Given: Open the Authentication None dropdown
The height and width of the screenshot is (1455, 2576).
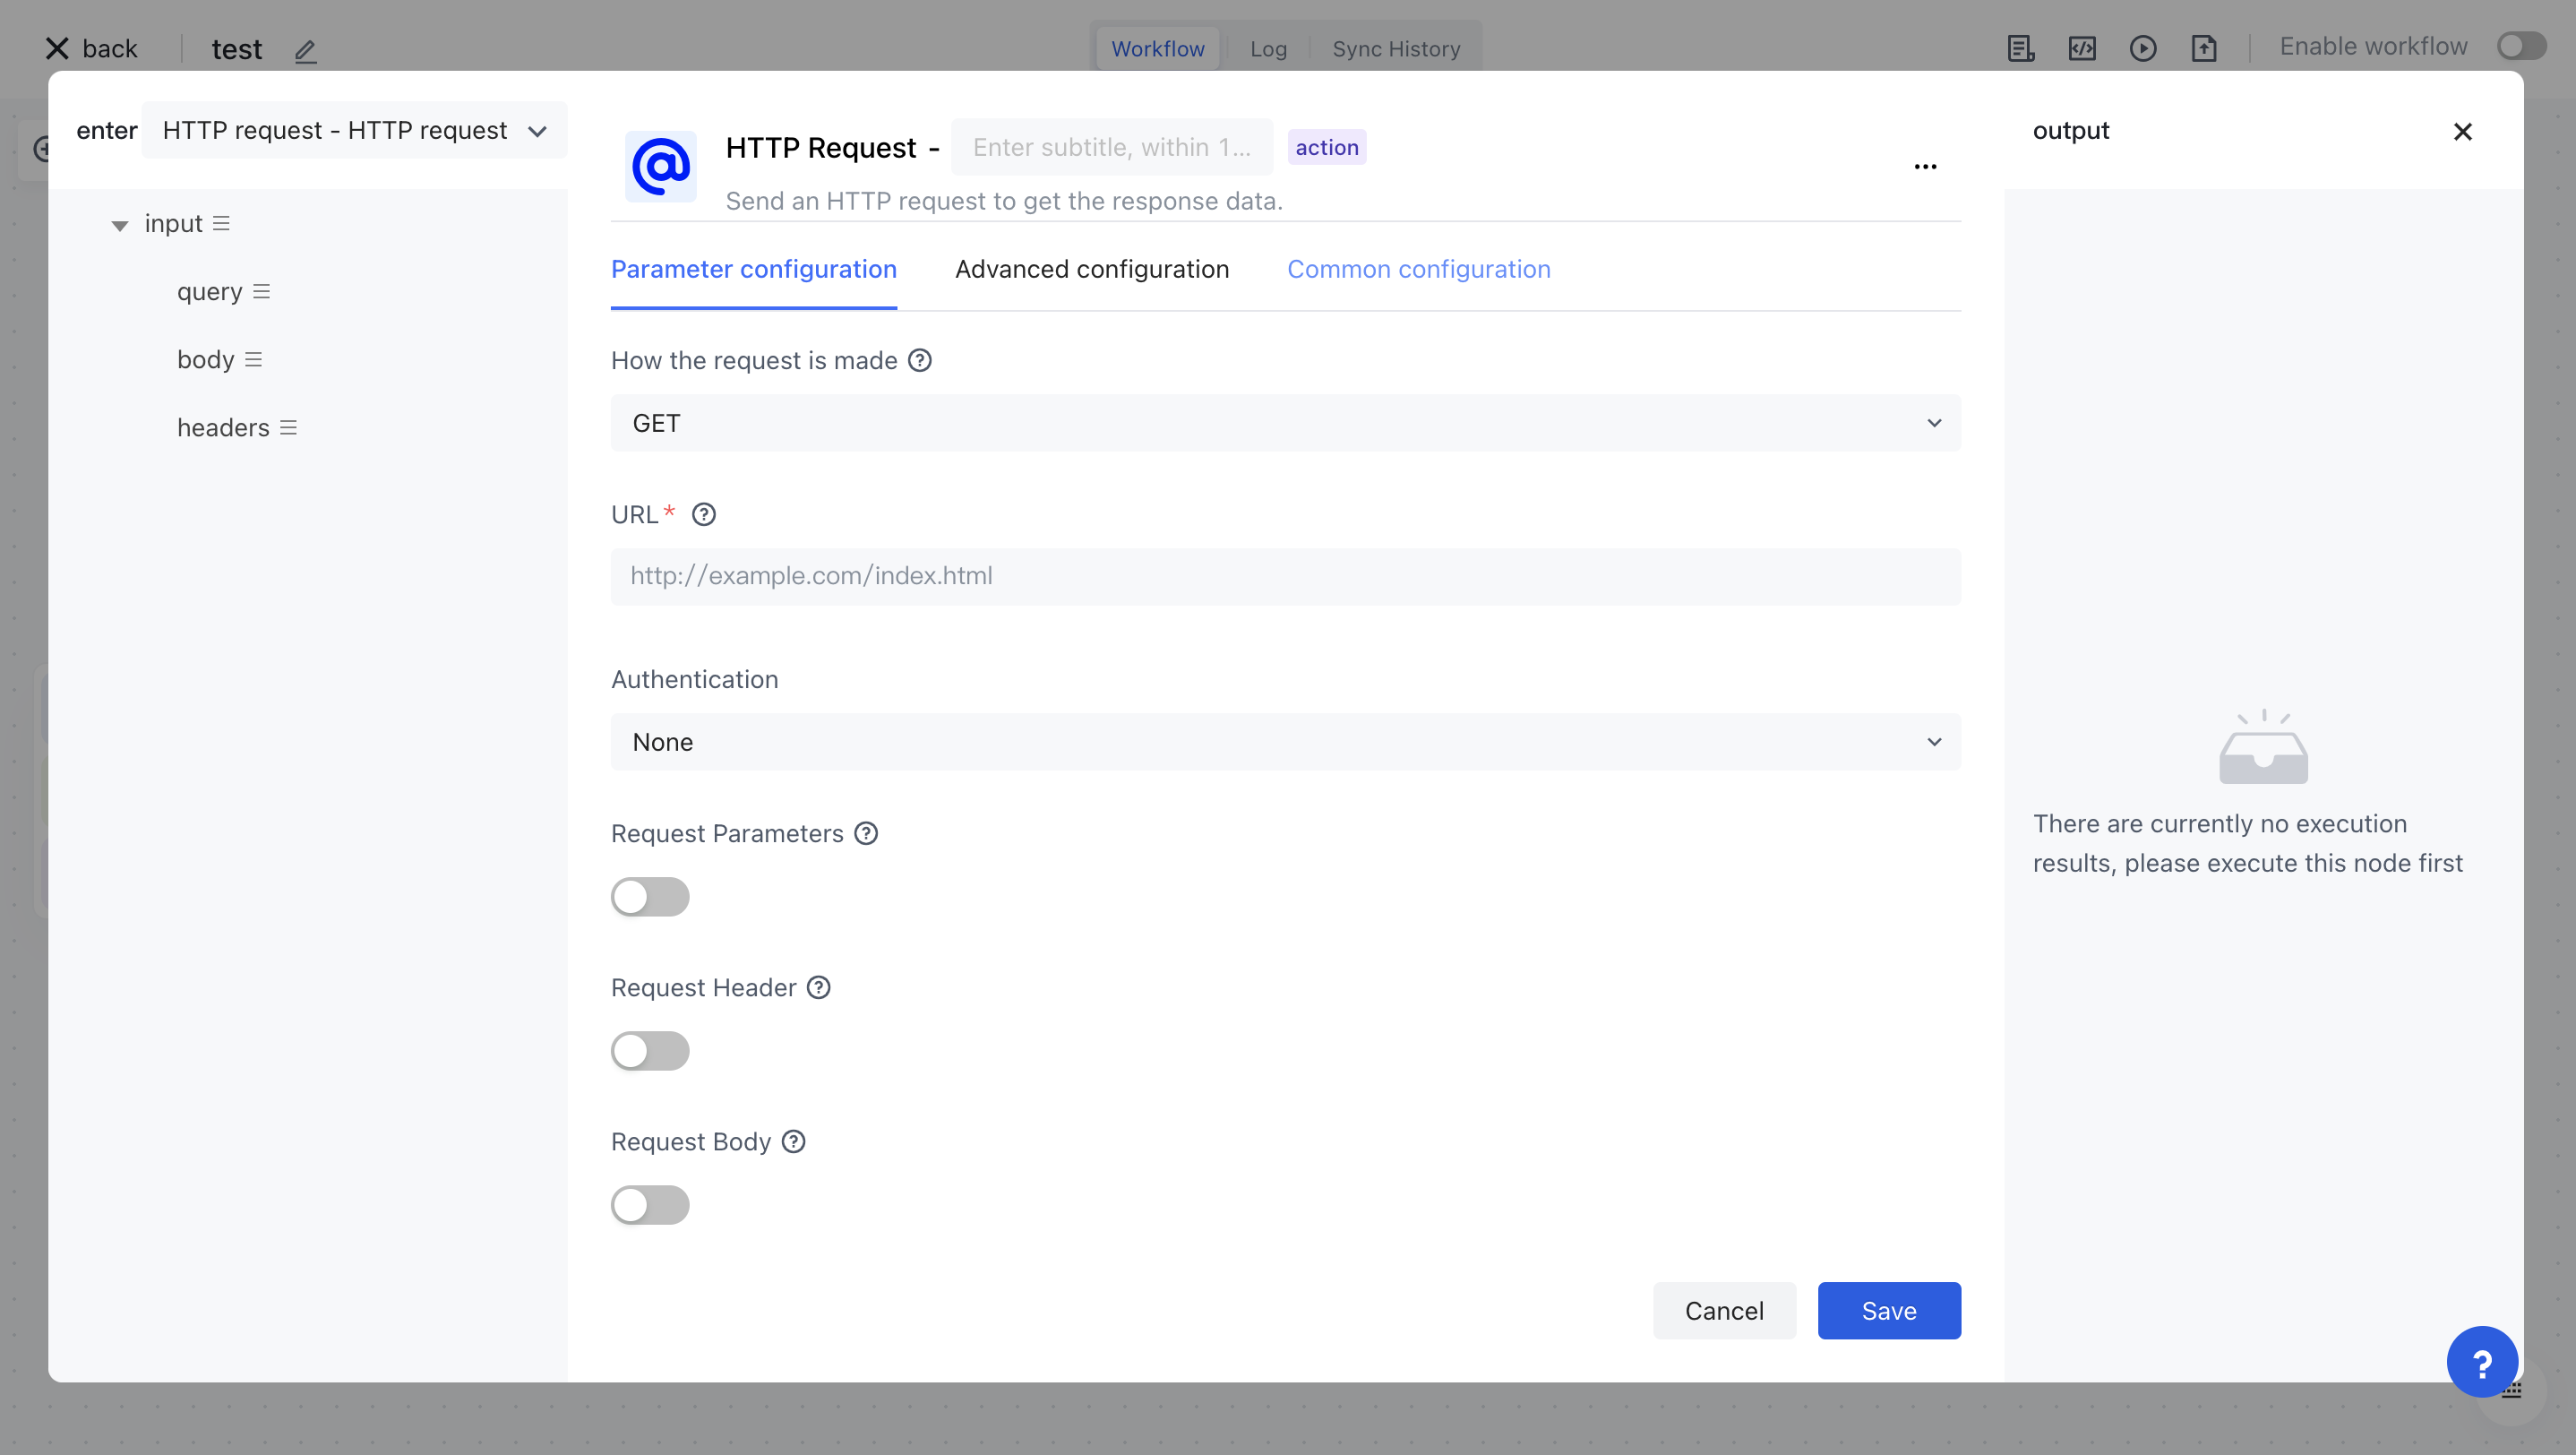Looking at the screenshot, I should pos(1285,742).
